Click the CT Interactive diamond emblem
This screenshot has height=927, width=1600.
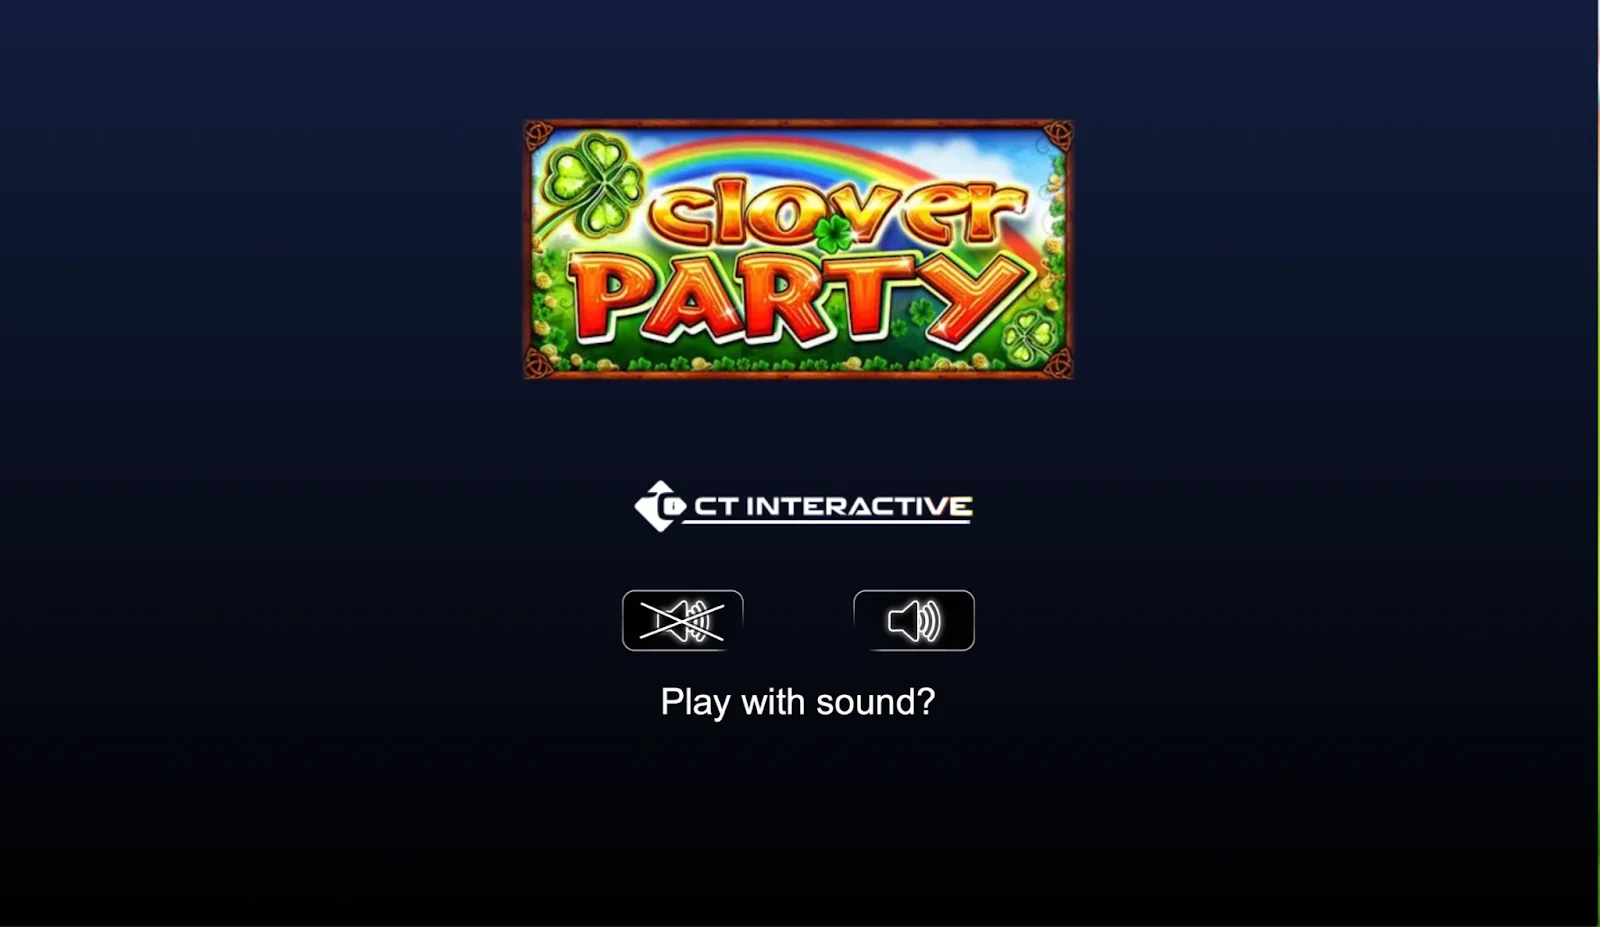click(x=660, y=506)
